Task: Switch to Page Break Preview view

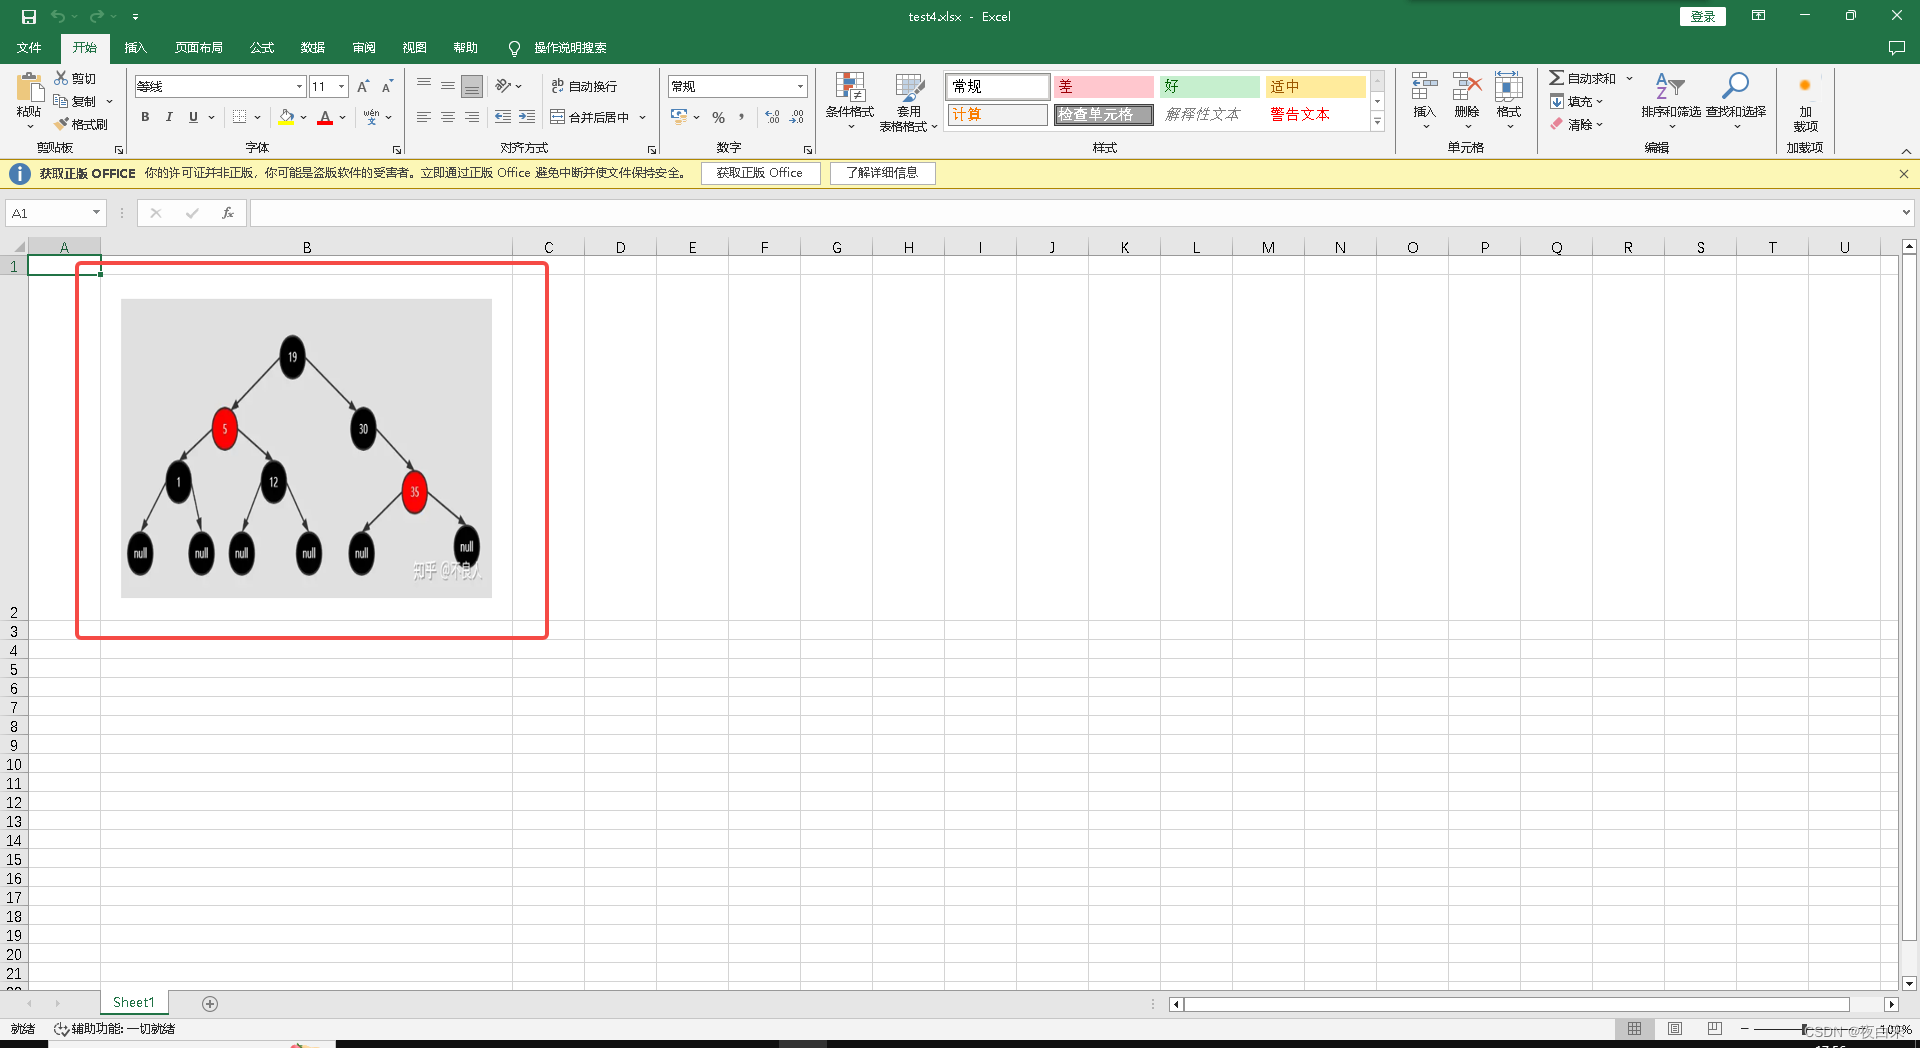Action: point(1715,1029)
